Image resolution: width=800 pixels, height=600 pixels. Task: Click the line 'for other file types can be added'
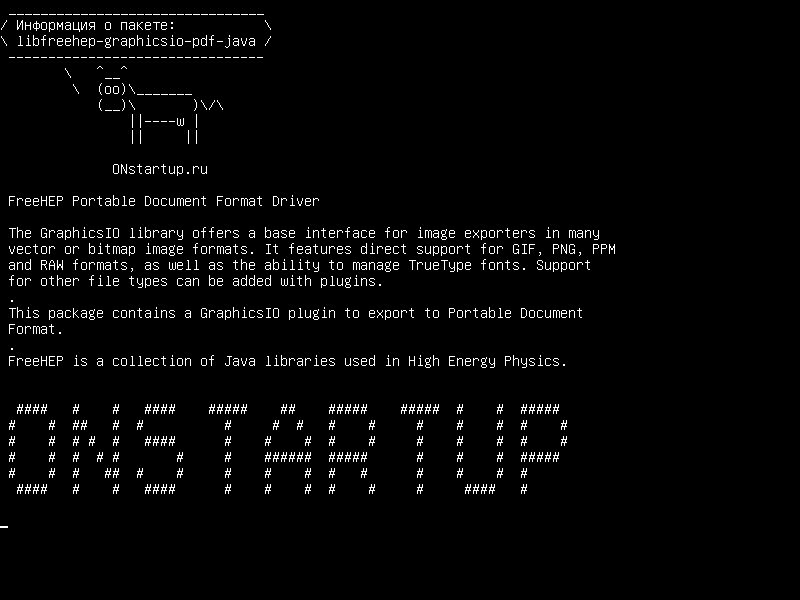195,281
